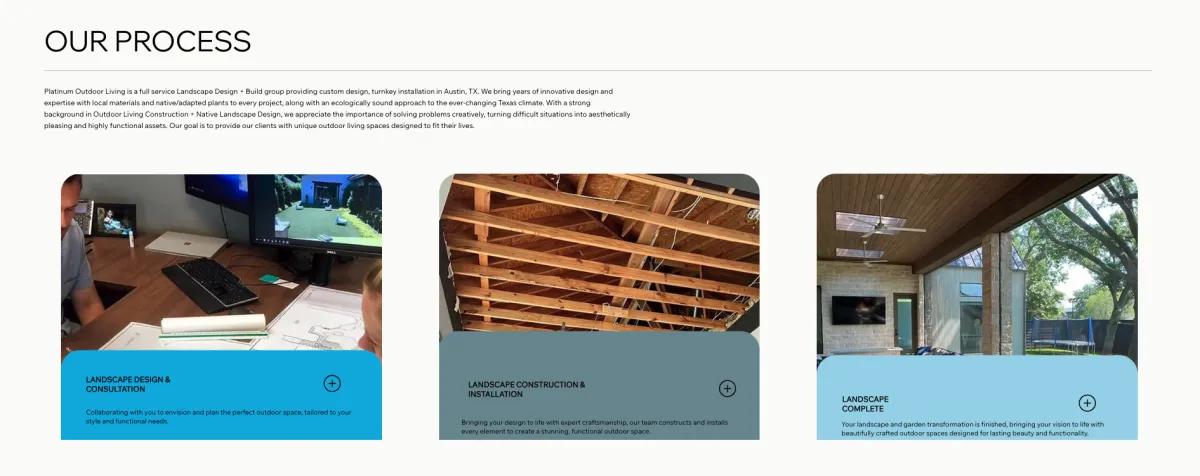
Task: Click the light blue complete card panel
Action: tap(977, 398)
